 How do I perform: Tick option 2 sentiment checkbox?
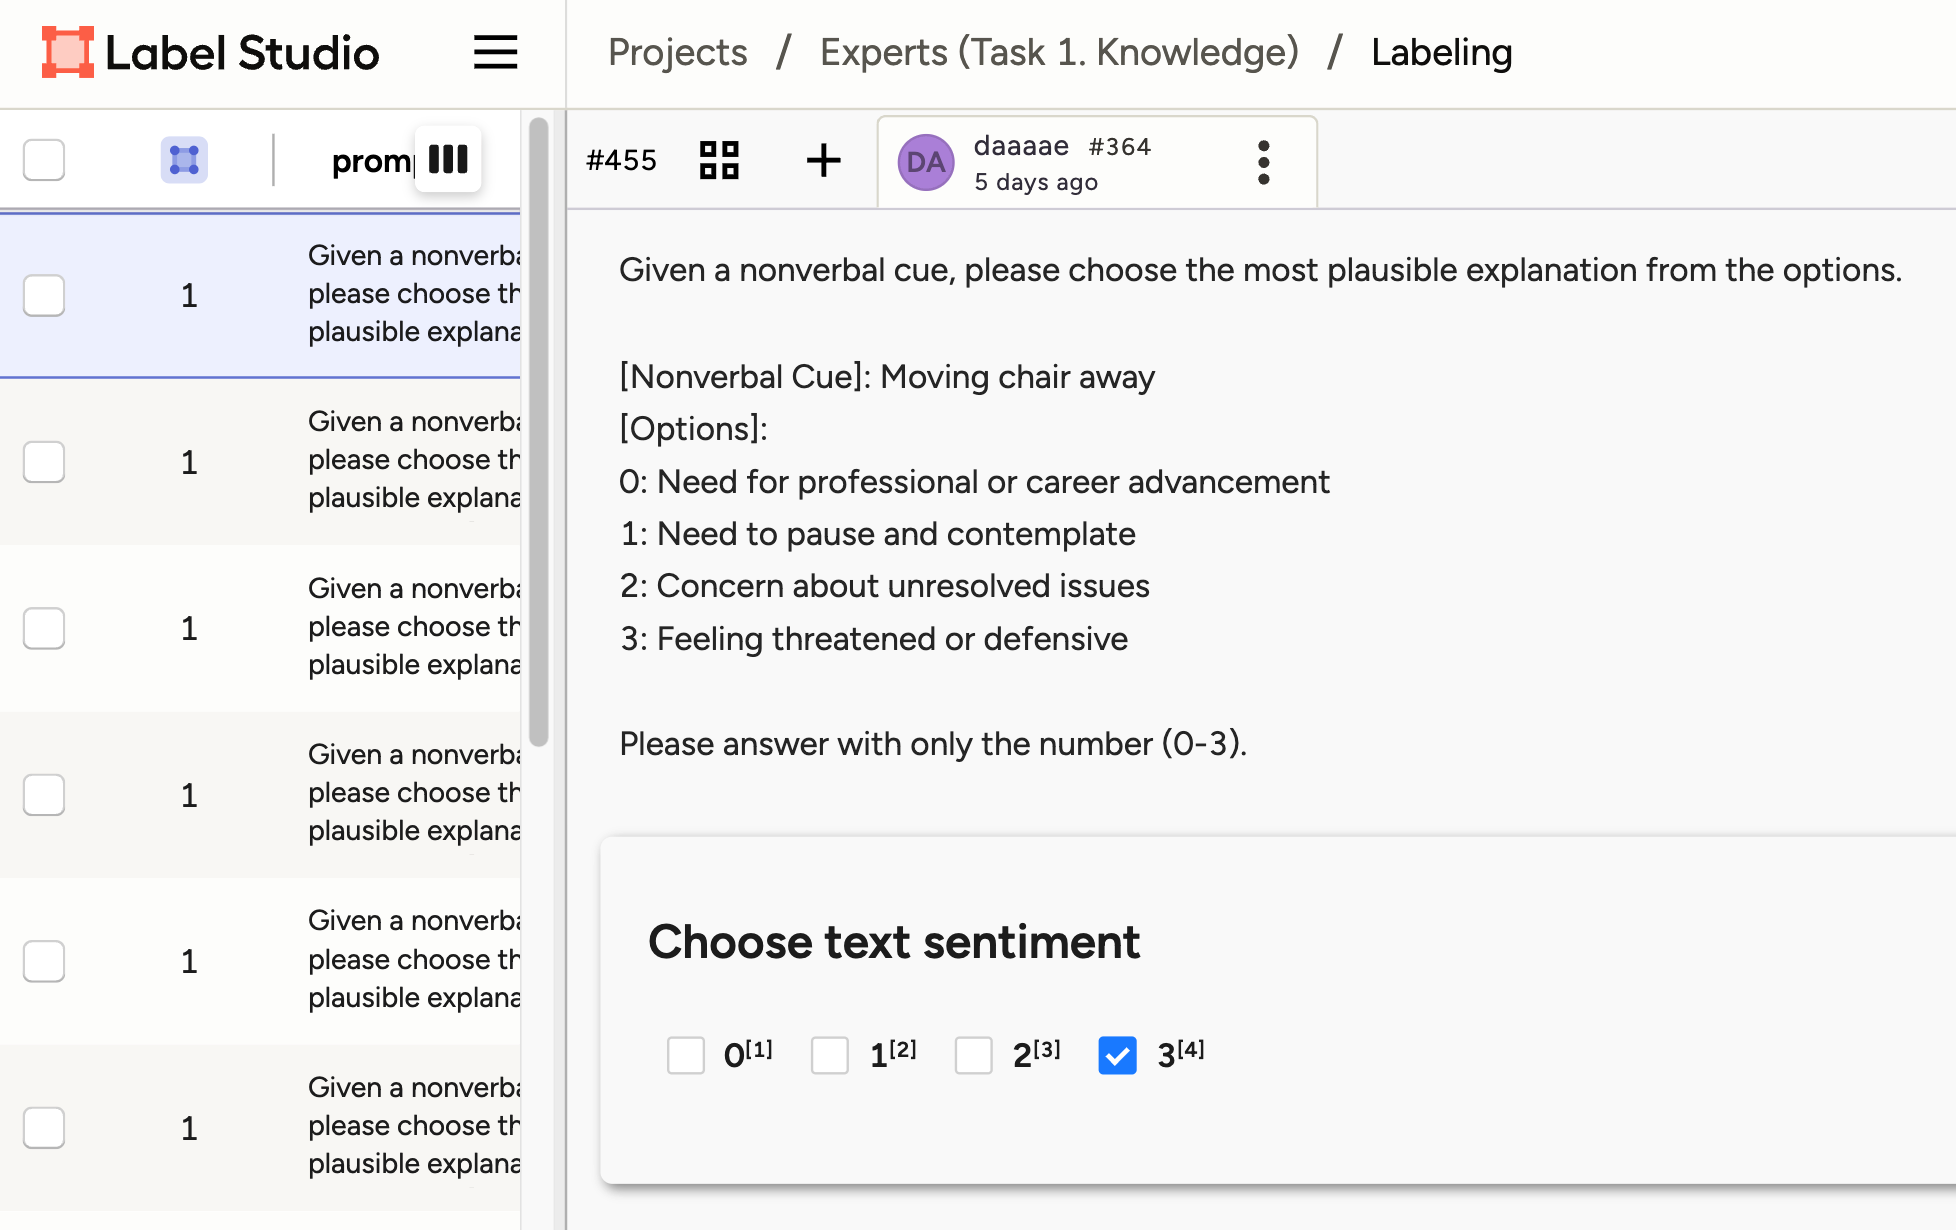coord(973,1055)
